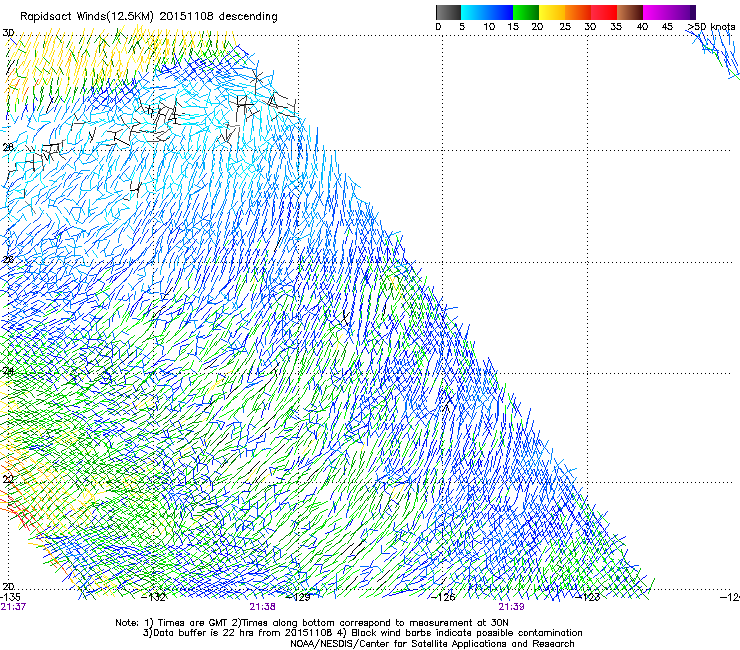
Task: Click the legend tick label 10
Action: pyautogui.click(x=489, y=27)
